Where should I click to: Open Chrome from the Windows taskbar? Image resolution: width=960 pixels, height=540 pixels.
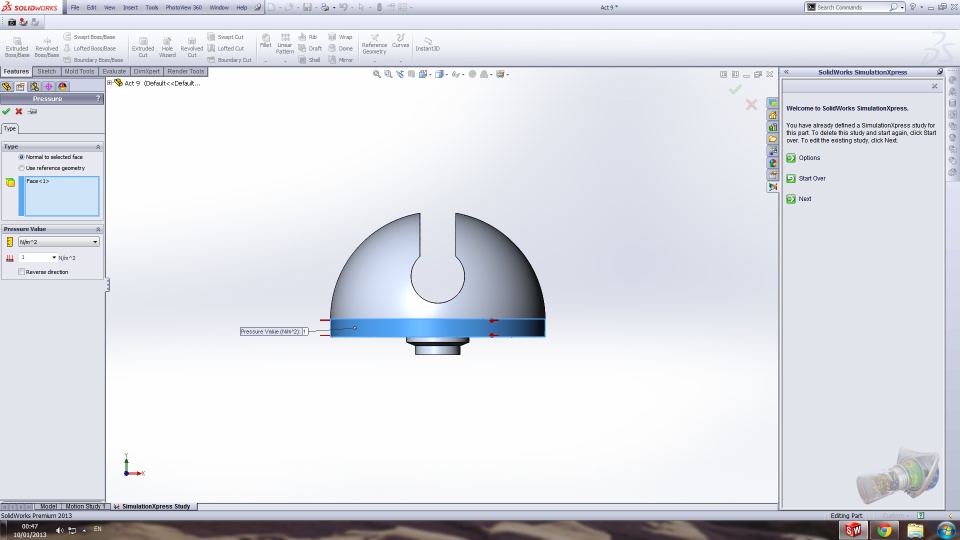885,530
